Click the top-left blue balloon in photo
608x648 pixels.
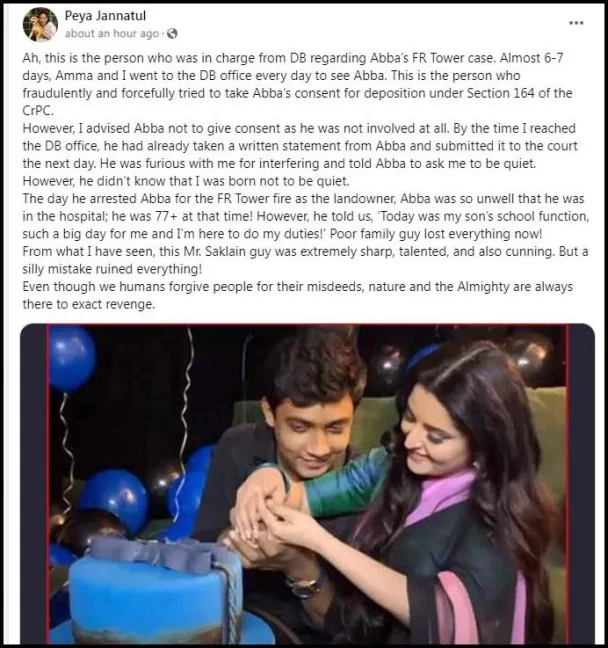pyautogui.click(x=73, y=358)
